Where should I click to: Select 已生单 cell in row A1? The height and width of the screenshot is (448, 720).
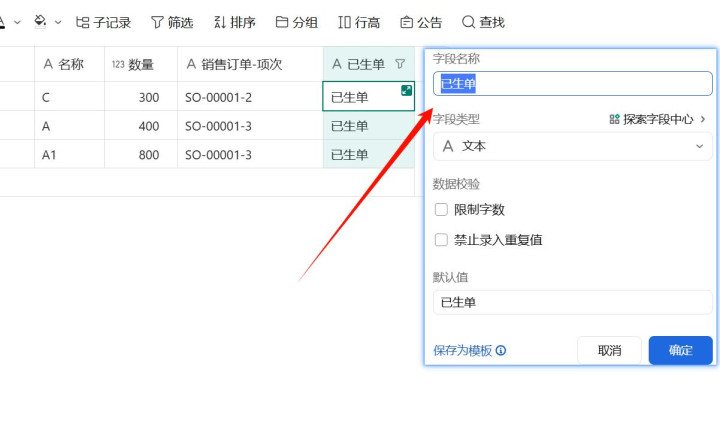click(x=369, y=154)
